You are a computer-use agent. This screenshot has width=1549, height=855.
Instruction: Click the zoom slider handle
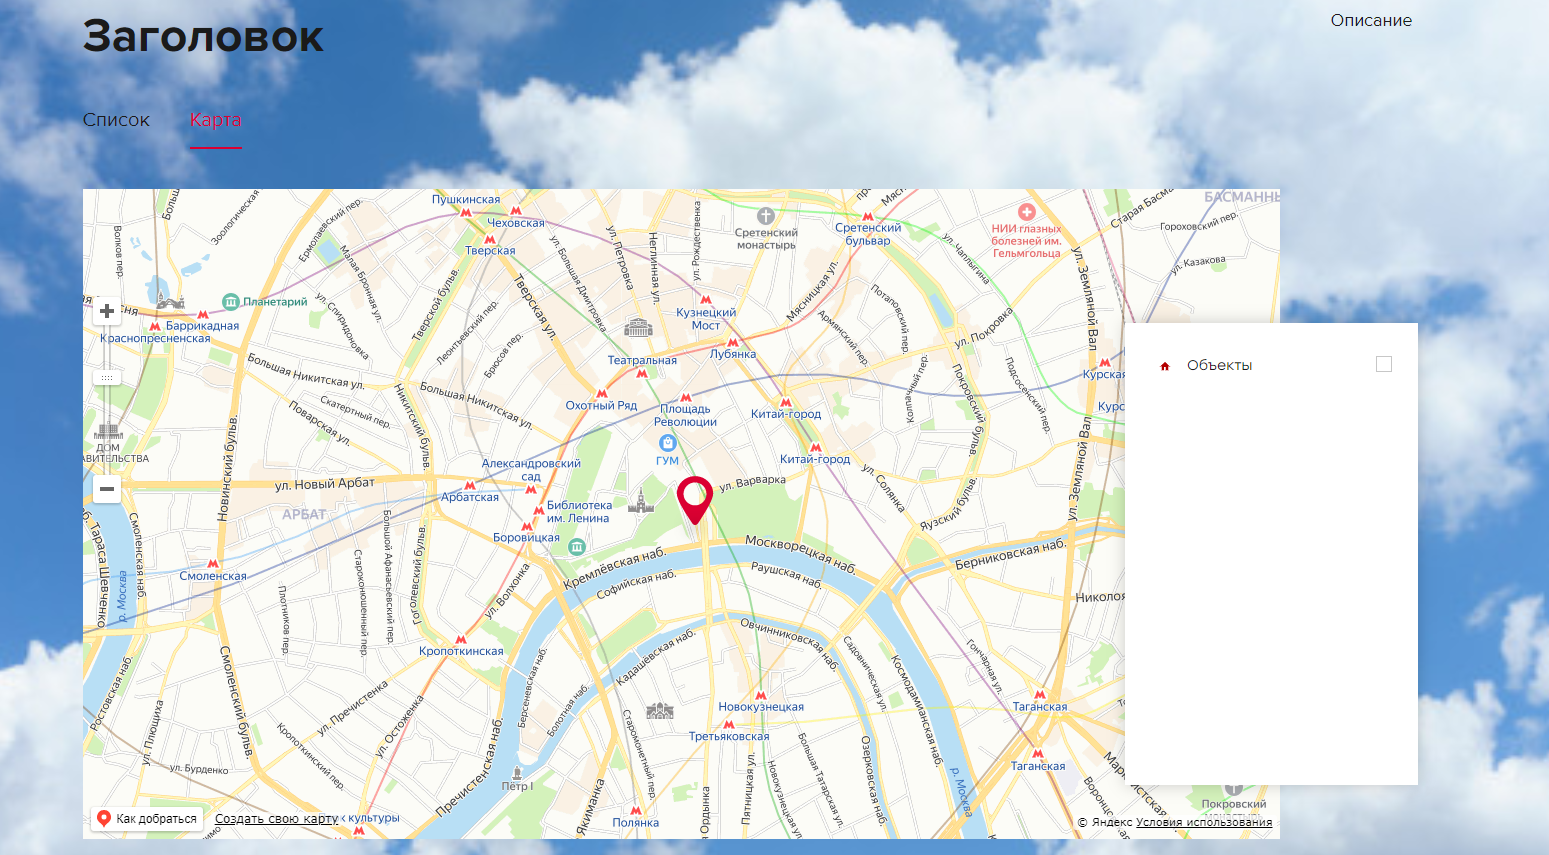[x=107, y=377]
